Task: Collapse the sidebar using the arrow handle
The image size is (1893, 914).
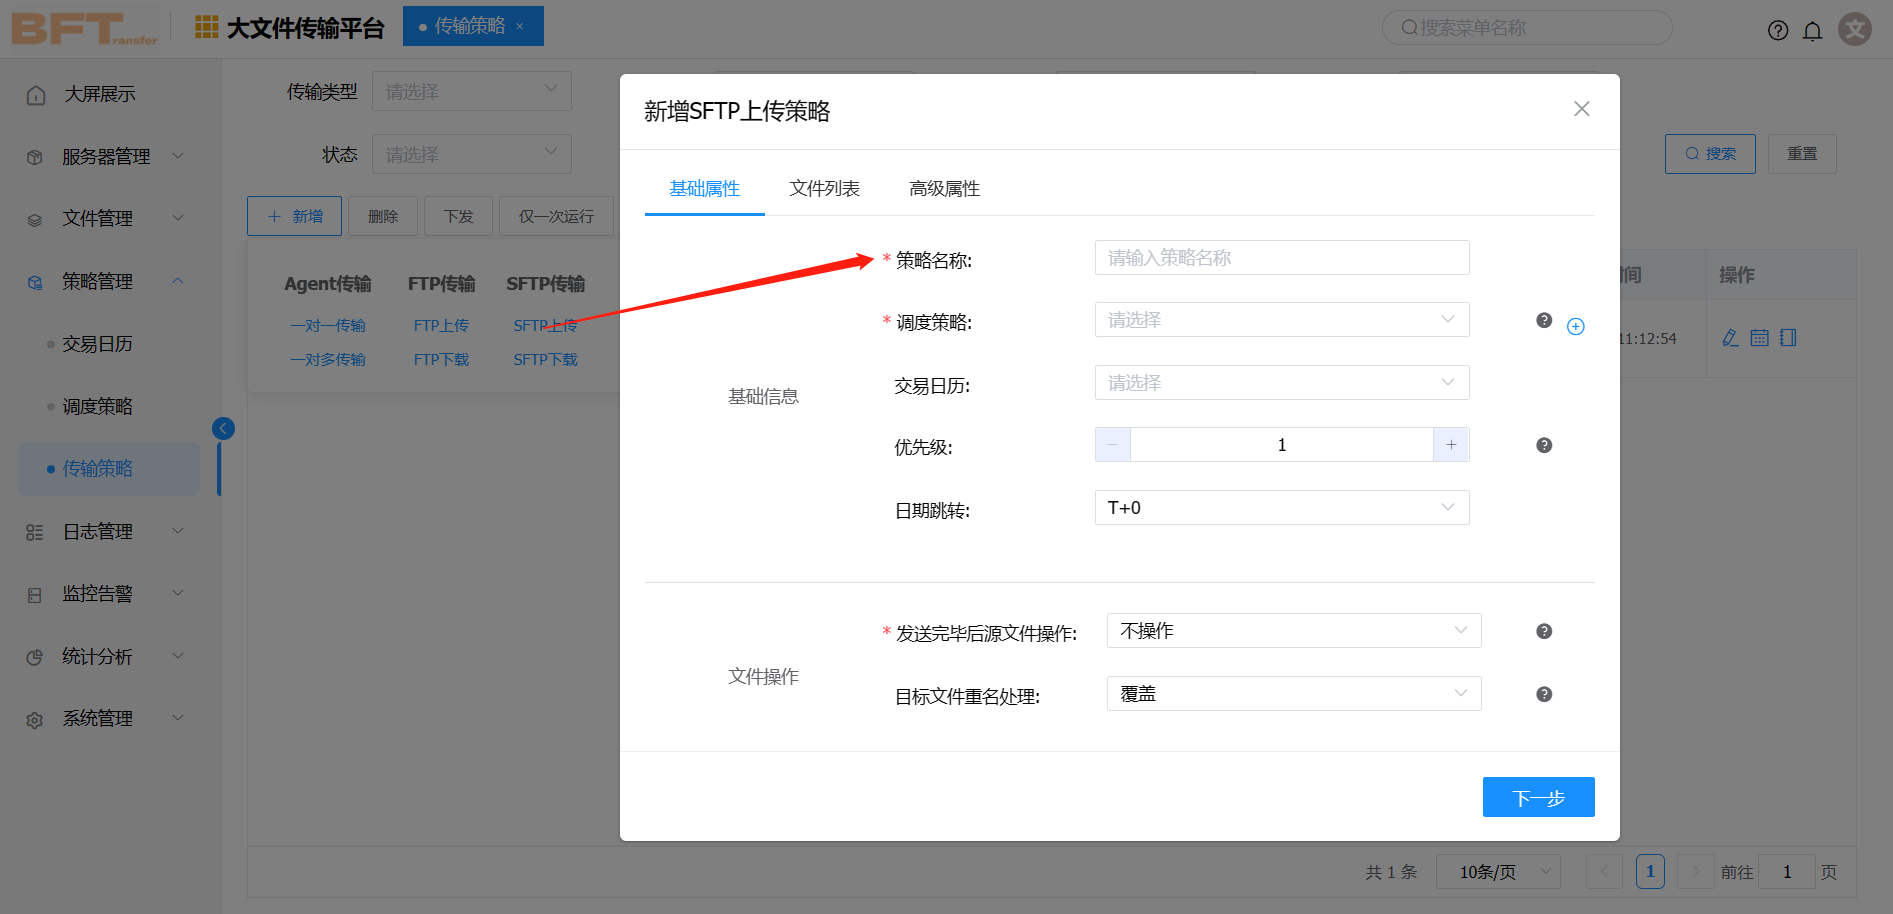Action: coord(223,429)
